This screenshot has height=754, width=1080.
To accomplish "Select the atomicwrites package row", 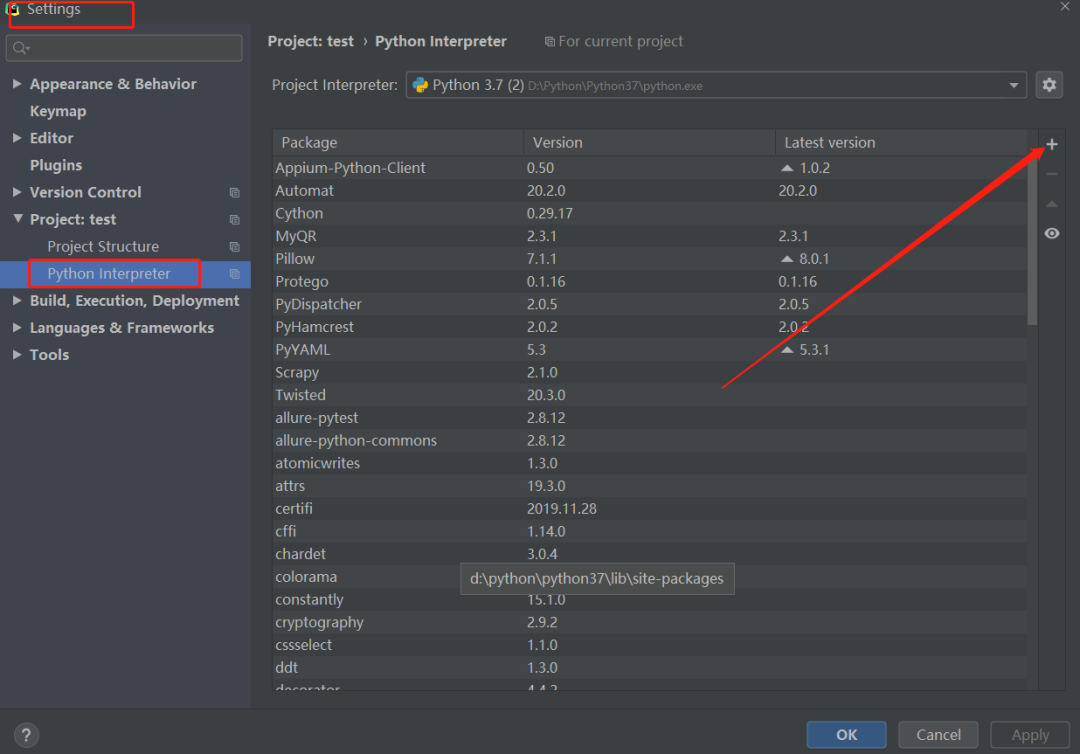I will (650, 463).
